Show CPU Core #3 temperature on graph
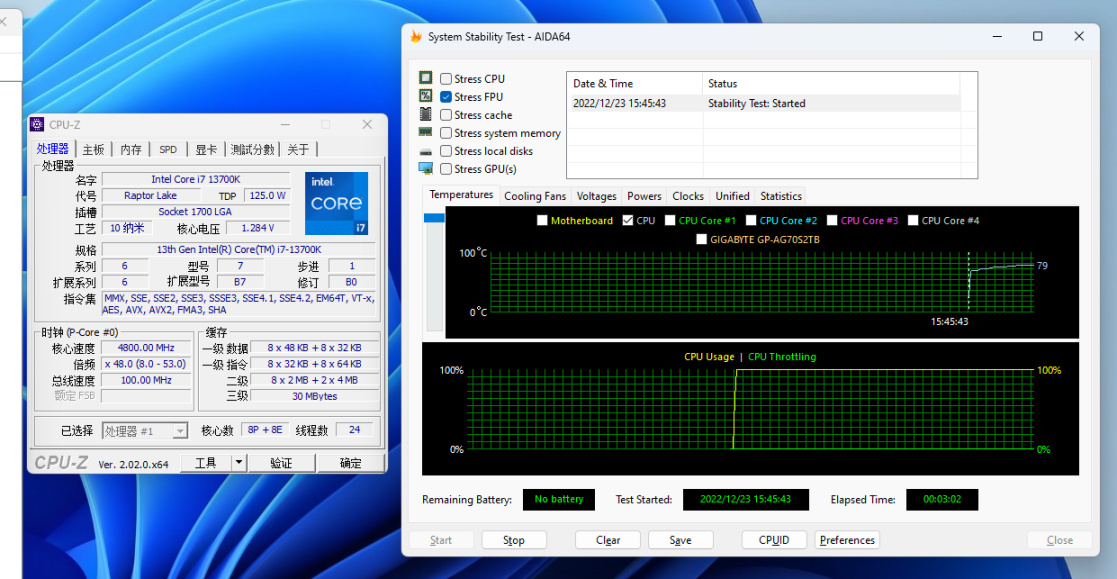Image resolution: width=1117 pixels, height=579 pixels. click(831, 221)
